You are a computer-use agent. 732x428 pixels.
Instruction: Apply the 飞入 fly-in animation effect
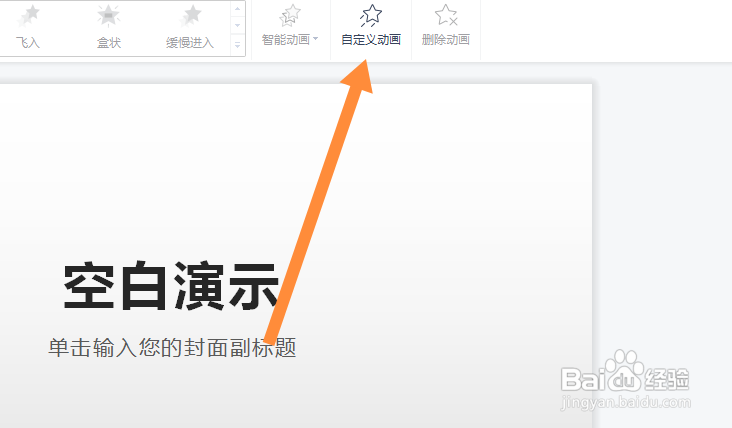coord(28,27)
